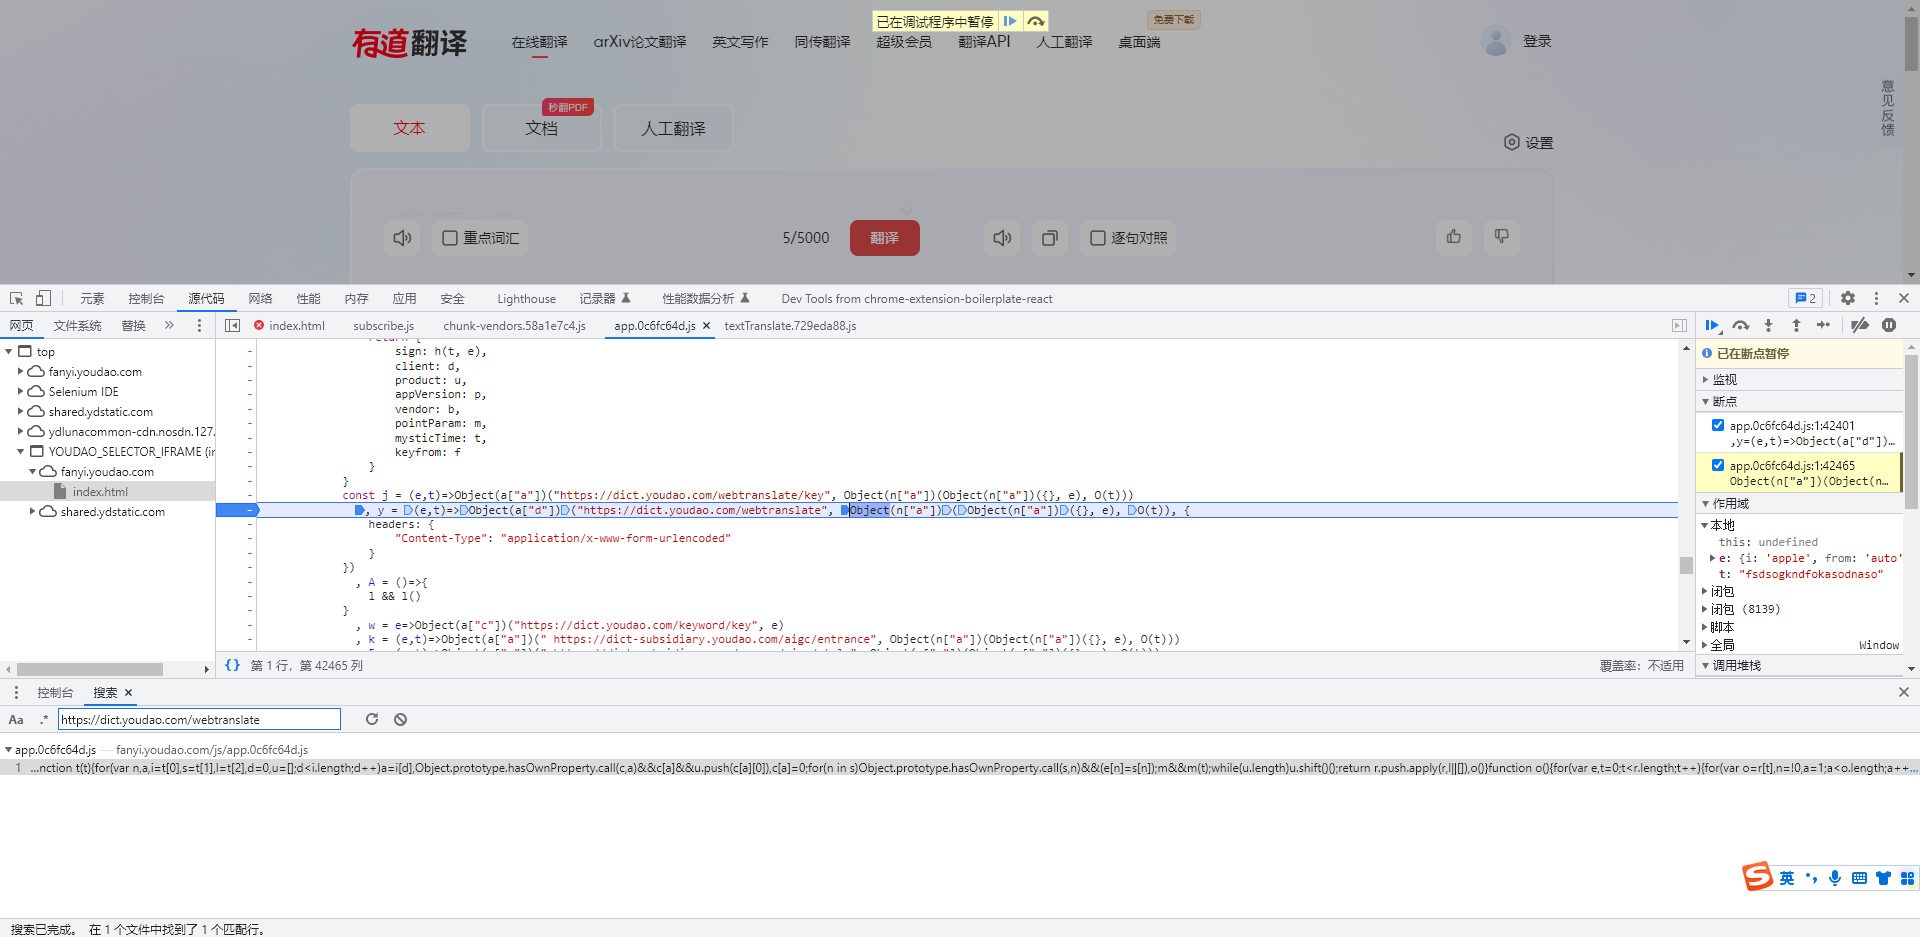Step over the next function call
Image resolution: width=1920 pixels, height=937 pixels.
click(1741, 325)
